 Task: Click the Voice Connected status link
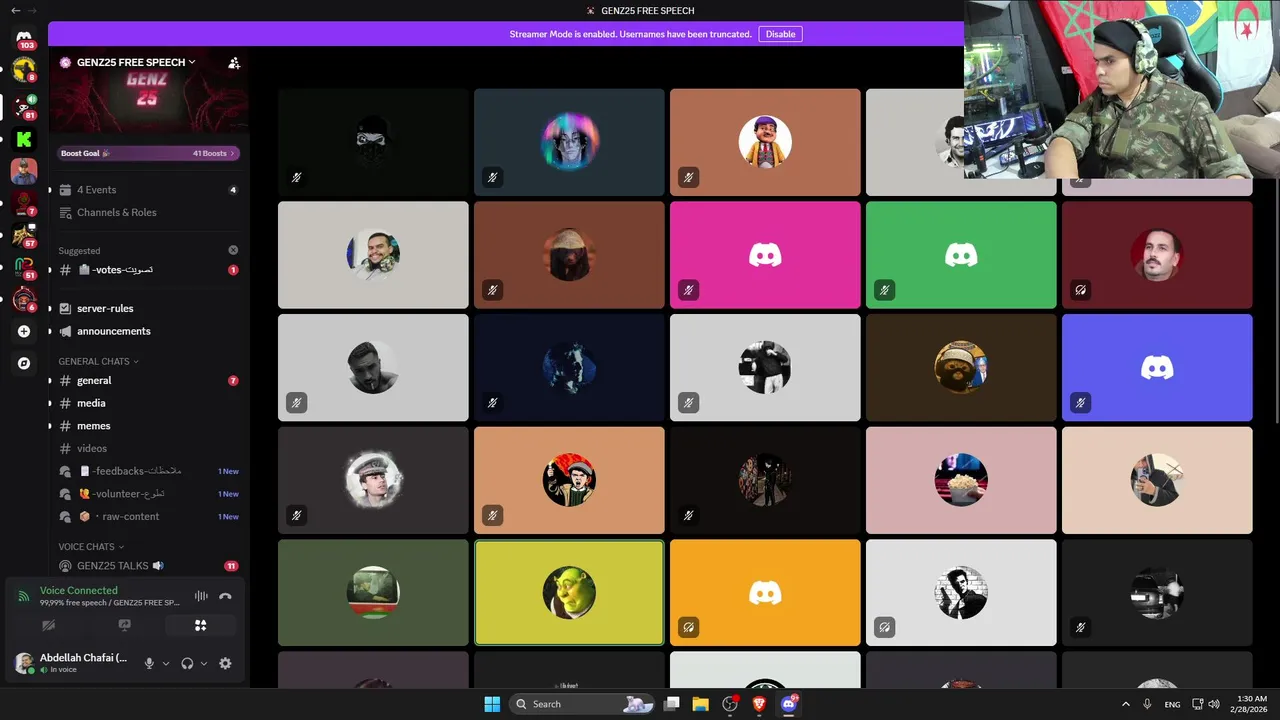tap(78, 590)
